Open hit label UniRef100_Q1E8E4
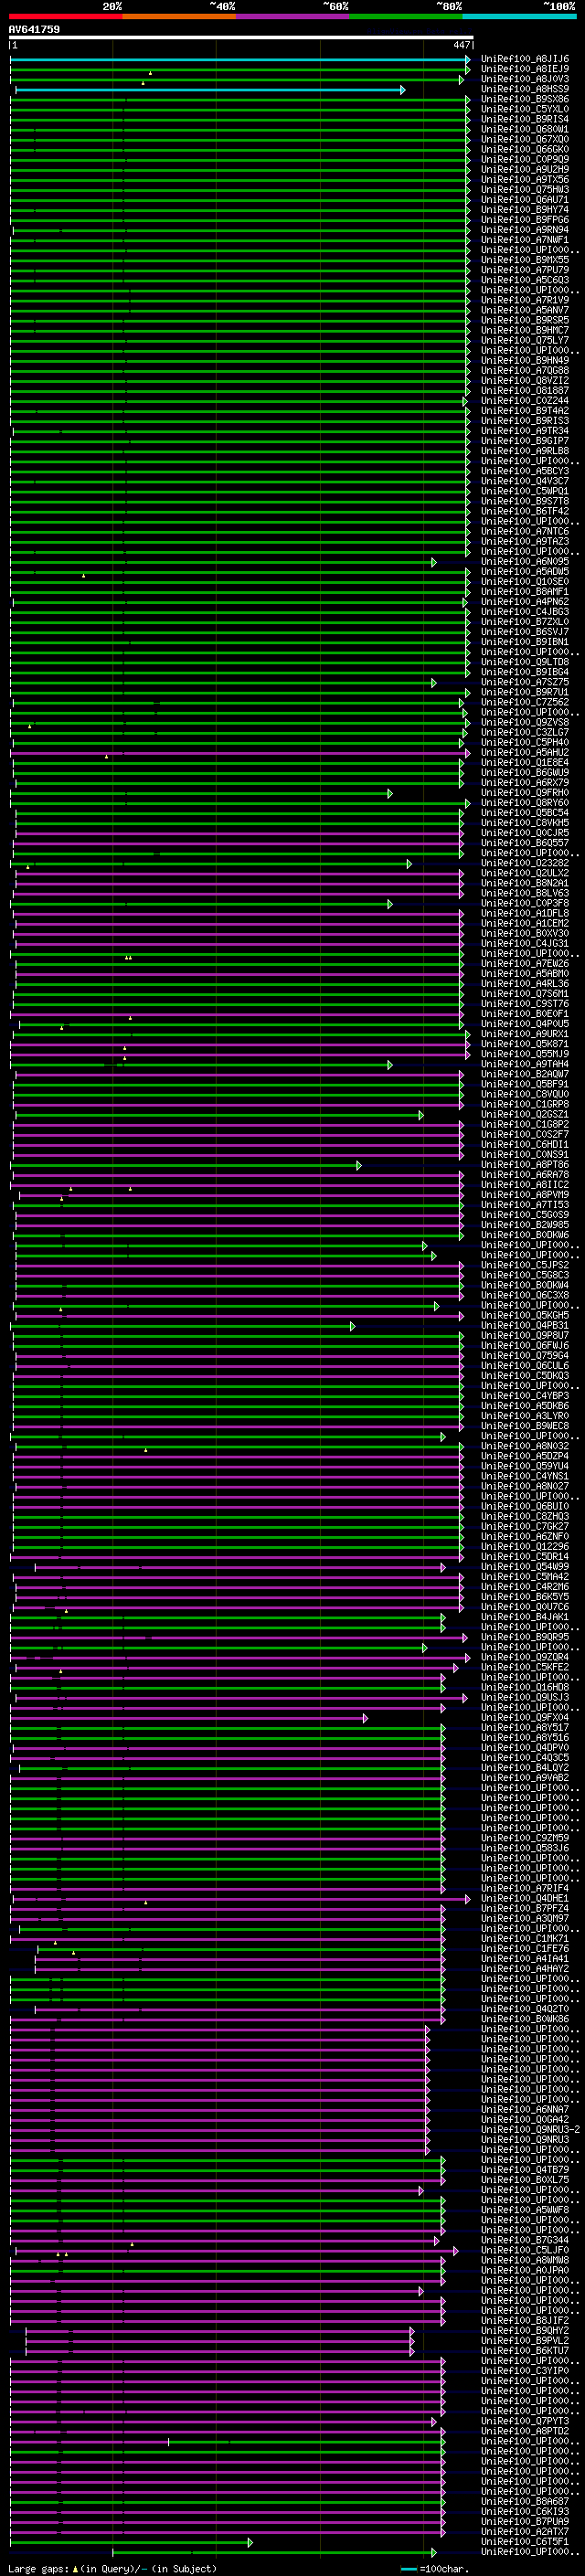Image resolution: width=585 pixels, height=2576 pixels. [x=525, y=762]
